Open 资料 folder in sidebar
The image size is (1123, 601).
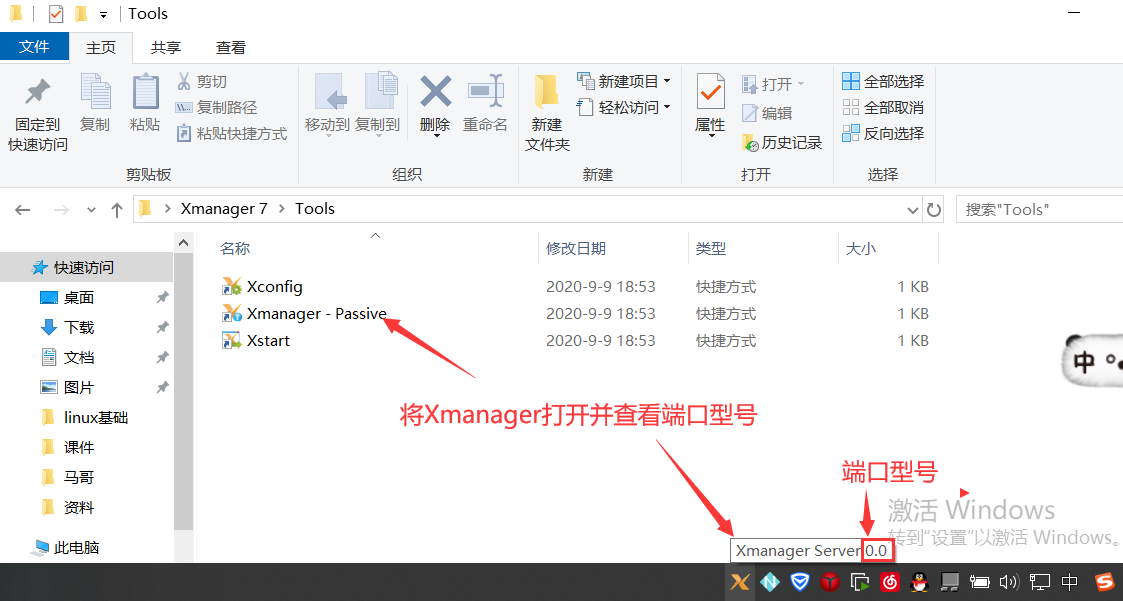click(67, 508)
